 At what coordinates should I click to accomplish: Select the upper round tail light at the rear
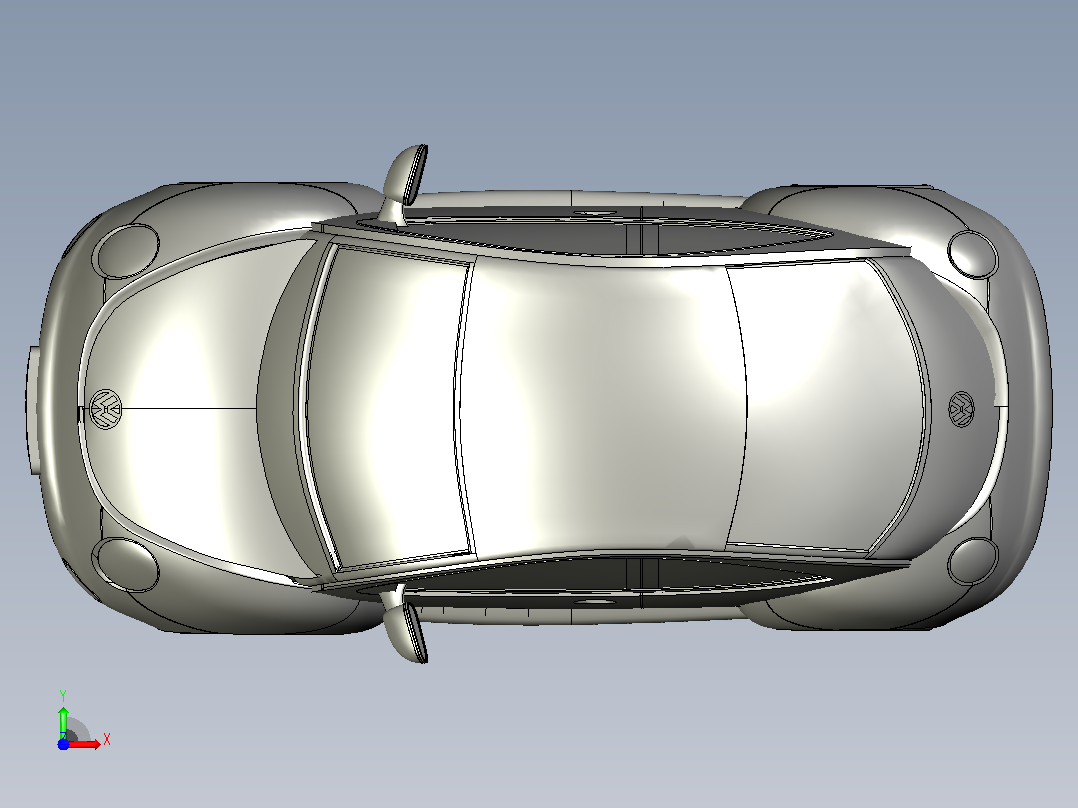[972, 254]
